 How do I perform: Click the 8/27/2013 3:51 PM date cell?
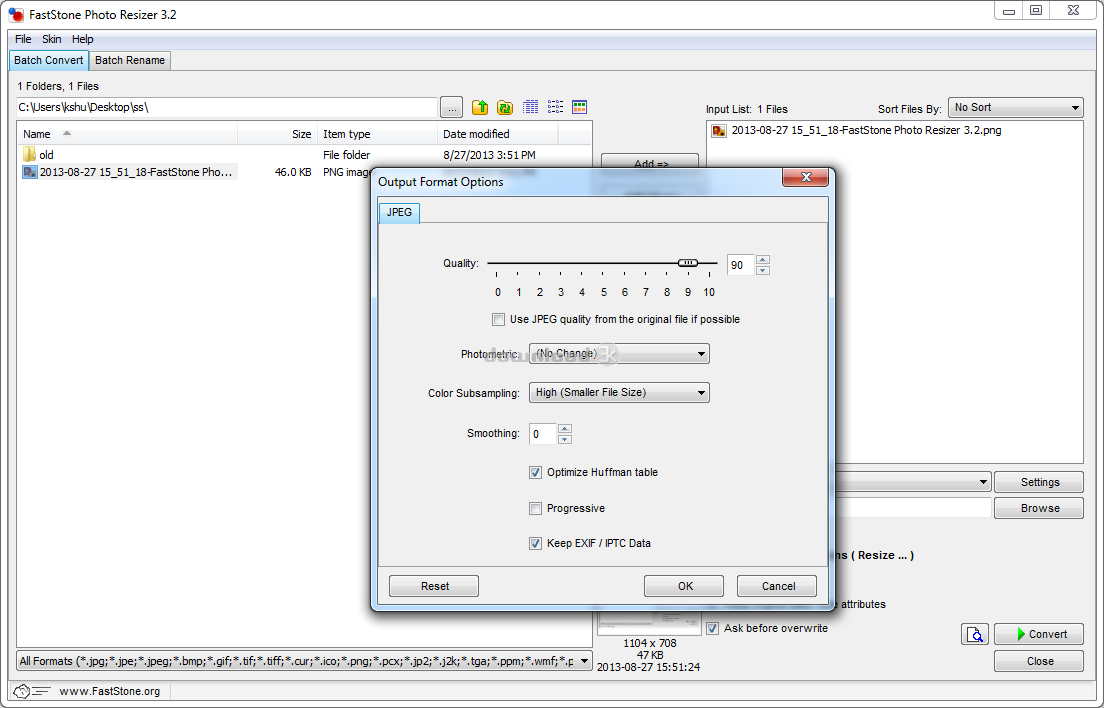489,155
